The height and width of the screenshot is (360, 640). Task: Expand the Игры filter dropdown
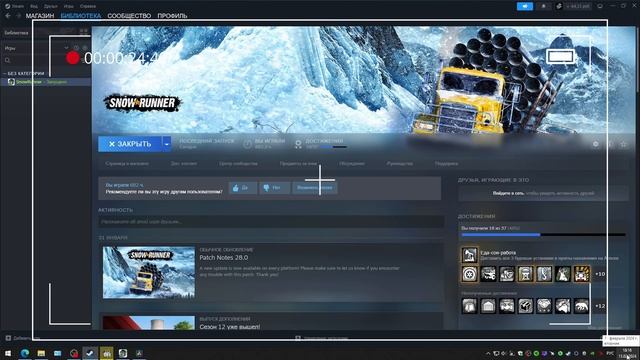(67, 48)
